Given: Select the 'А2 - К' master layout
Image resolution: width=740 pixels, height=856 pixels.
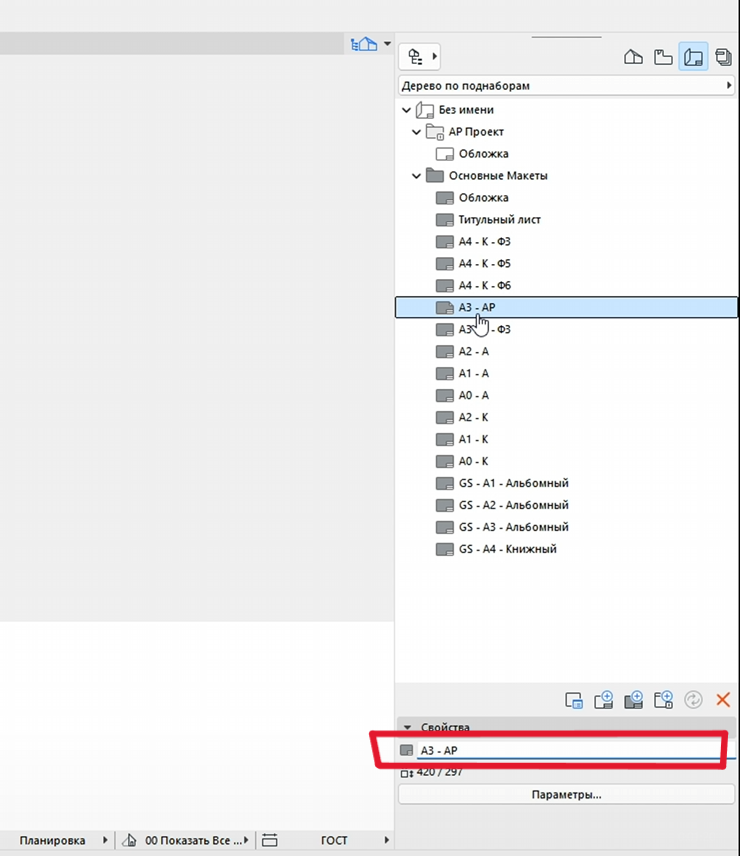Looking at the screenshot, I should (x=473, y=417).
